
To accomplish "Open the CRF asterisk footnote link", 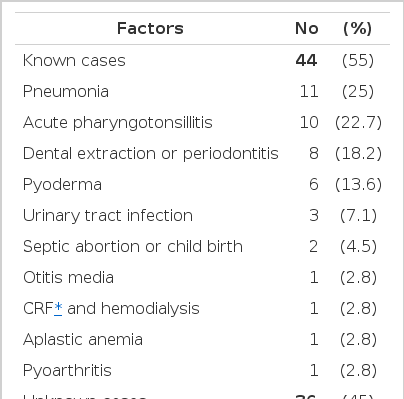I will (58, 308).
